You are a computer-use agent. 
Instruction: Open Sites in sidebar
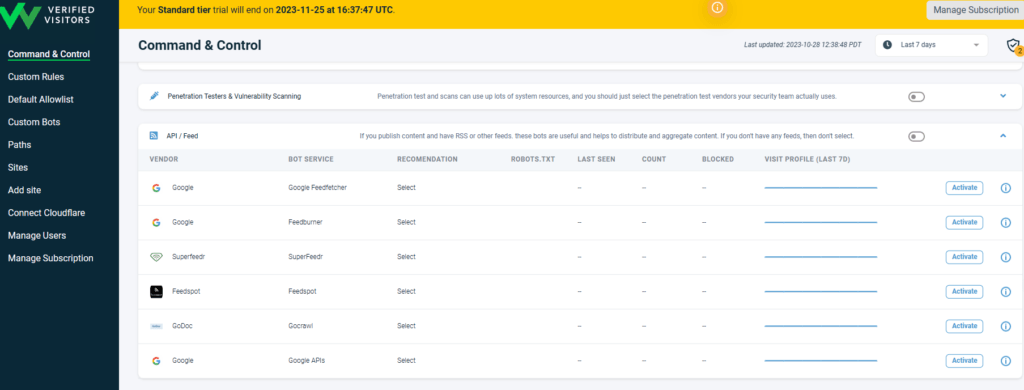(18, 167)
